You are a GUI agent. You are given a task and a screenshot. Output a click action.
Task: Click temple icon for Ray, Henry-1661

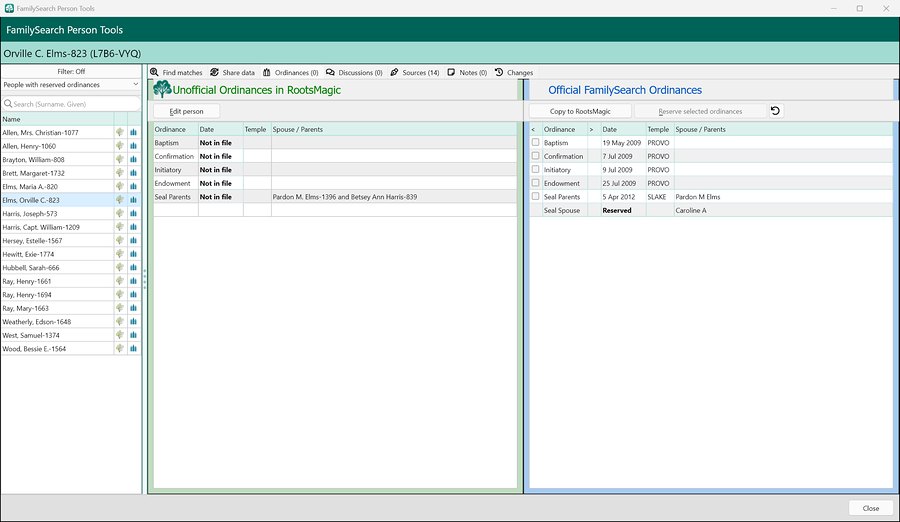click(x=134, y=281)
